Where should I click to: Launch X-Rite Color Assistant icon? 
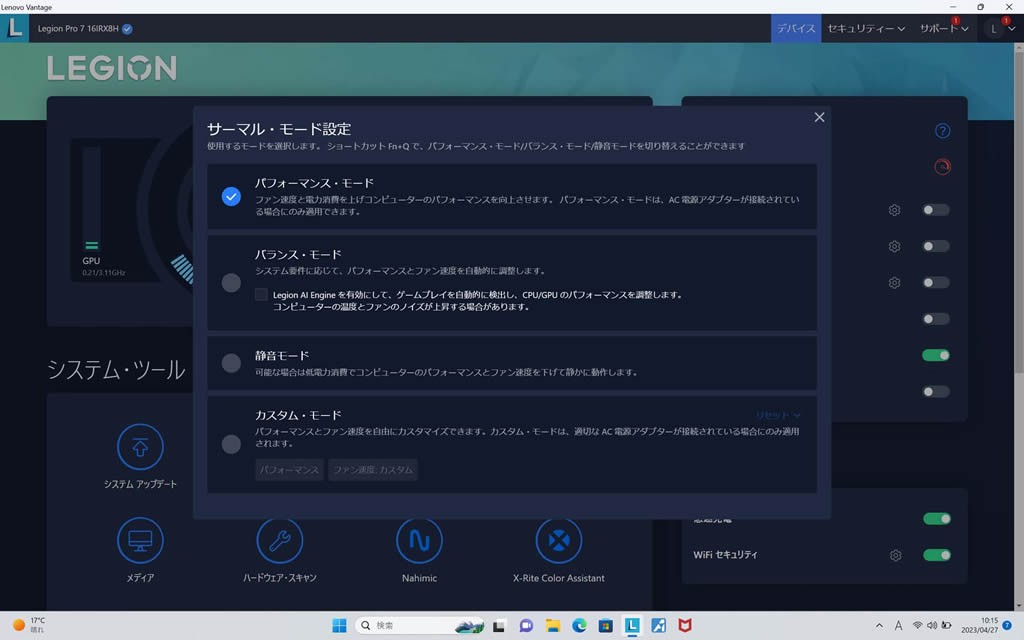click(x=558, y=540)
